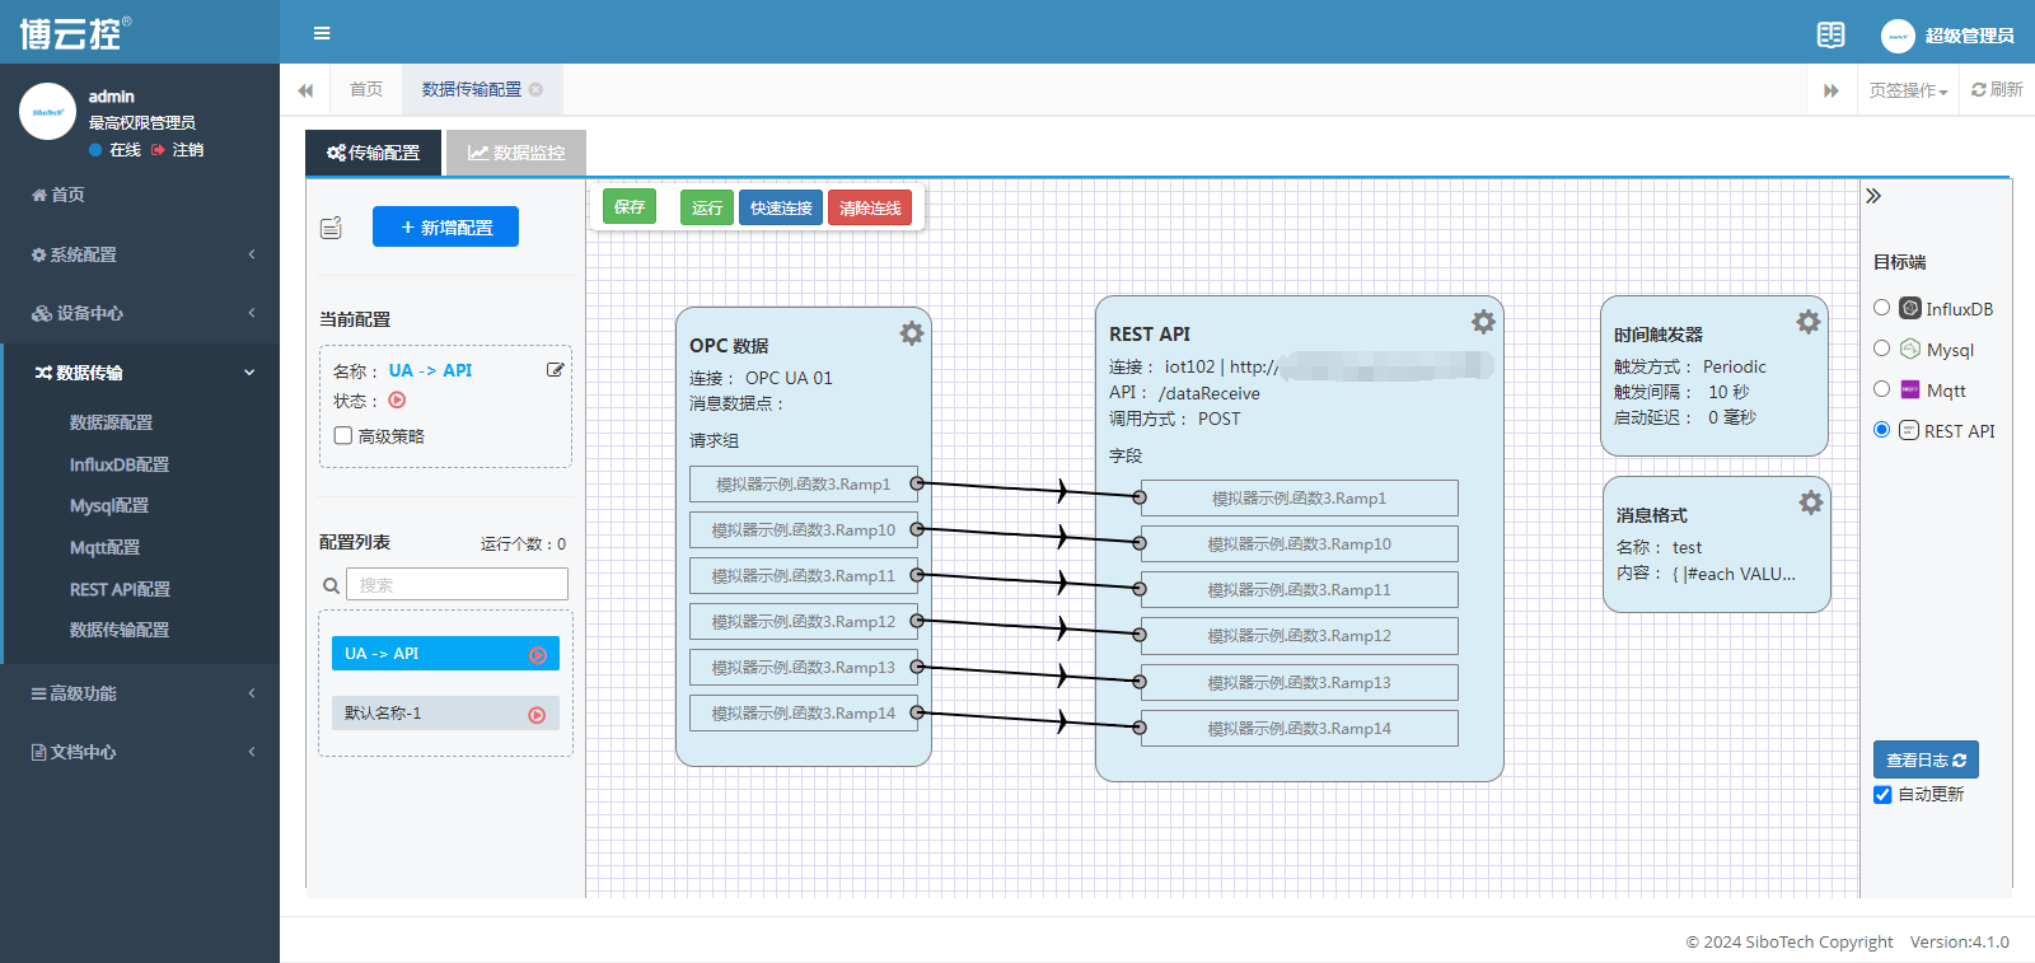Open the documentation book icon
The width and height of the screenshot is (2035, 963).
click(x=1830, y=35)
